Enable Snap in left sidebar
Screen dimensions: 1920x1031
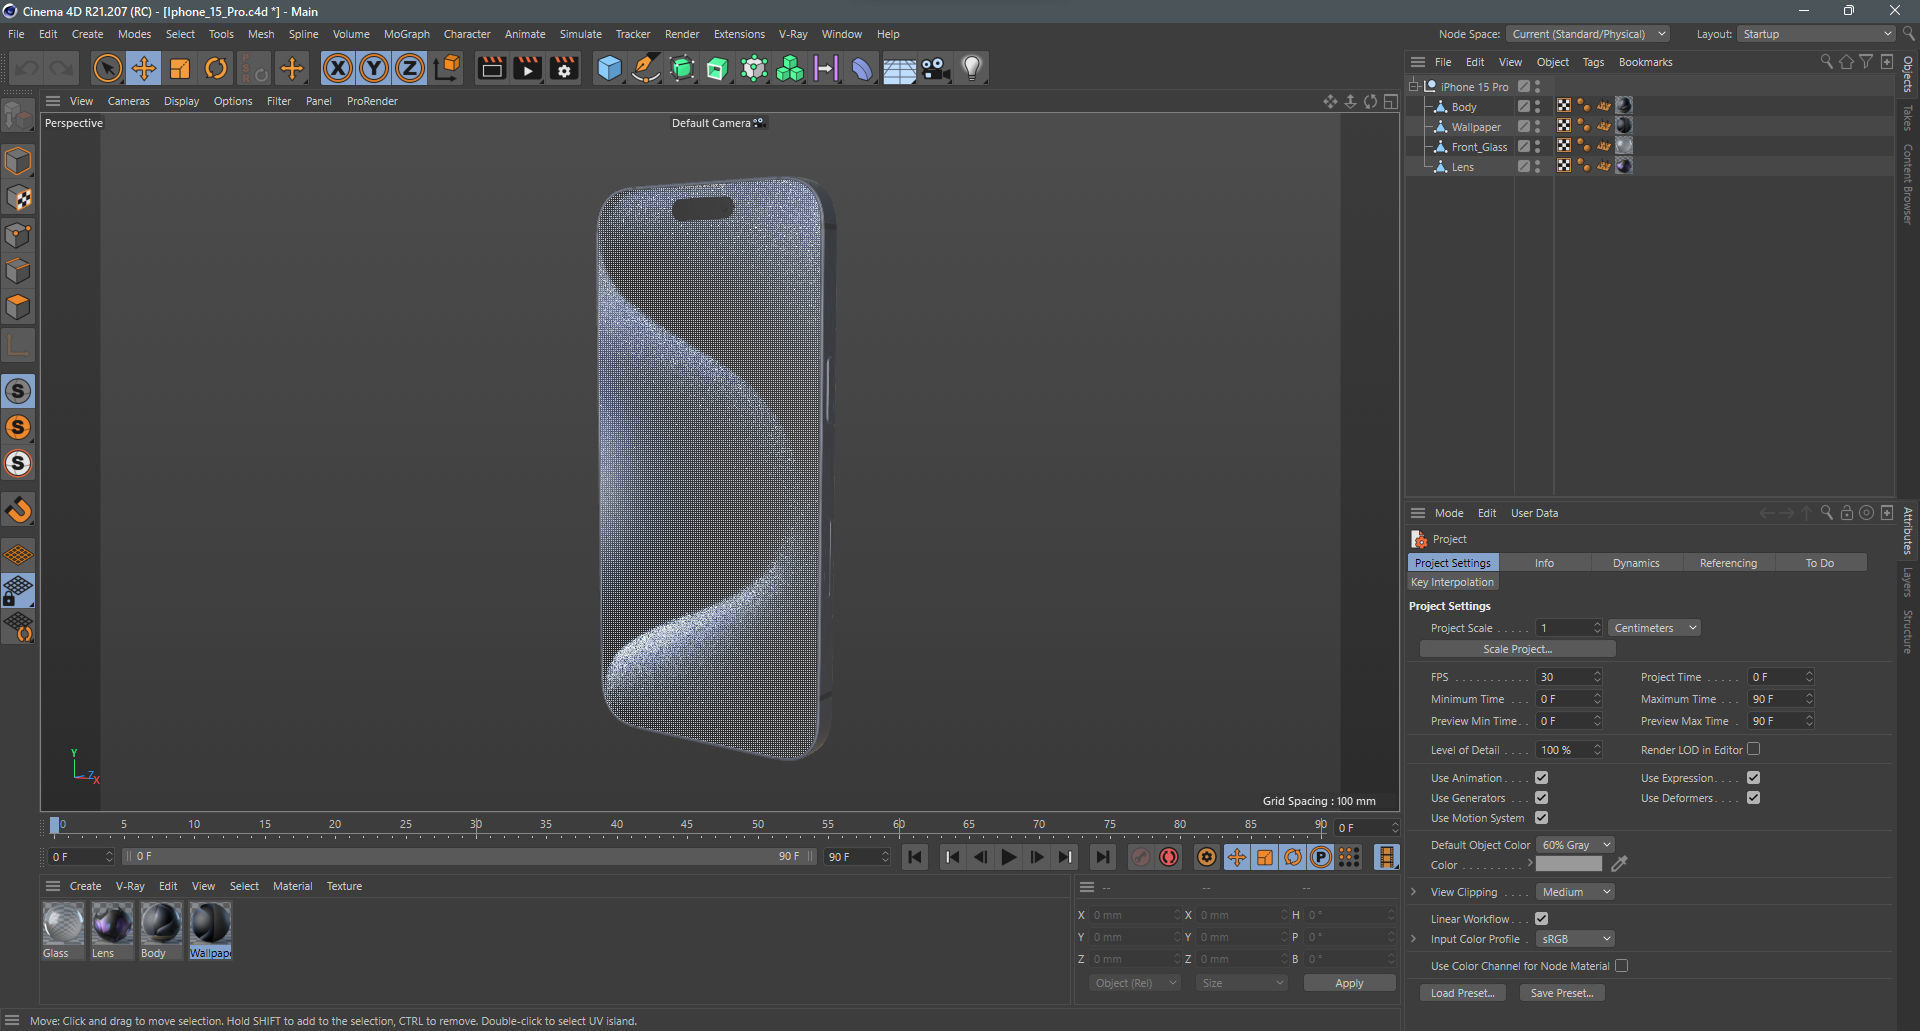click(18, 510)
